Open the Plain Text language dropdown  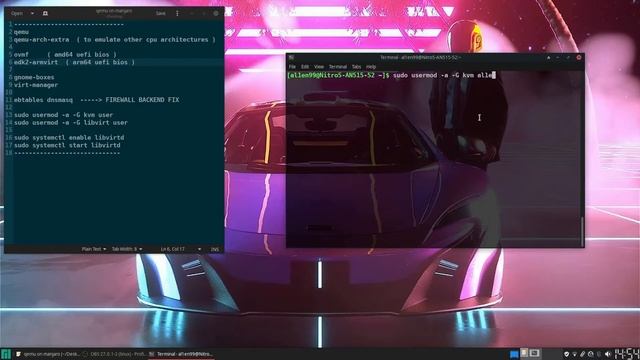[x=94, y=249]
